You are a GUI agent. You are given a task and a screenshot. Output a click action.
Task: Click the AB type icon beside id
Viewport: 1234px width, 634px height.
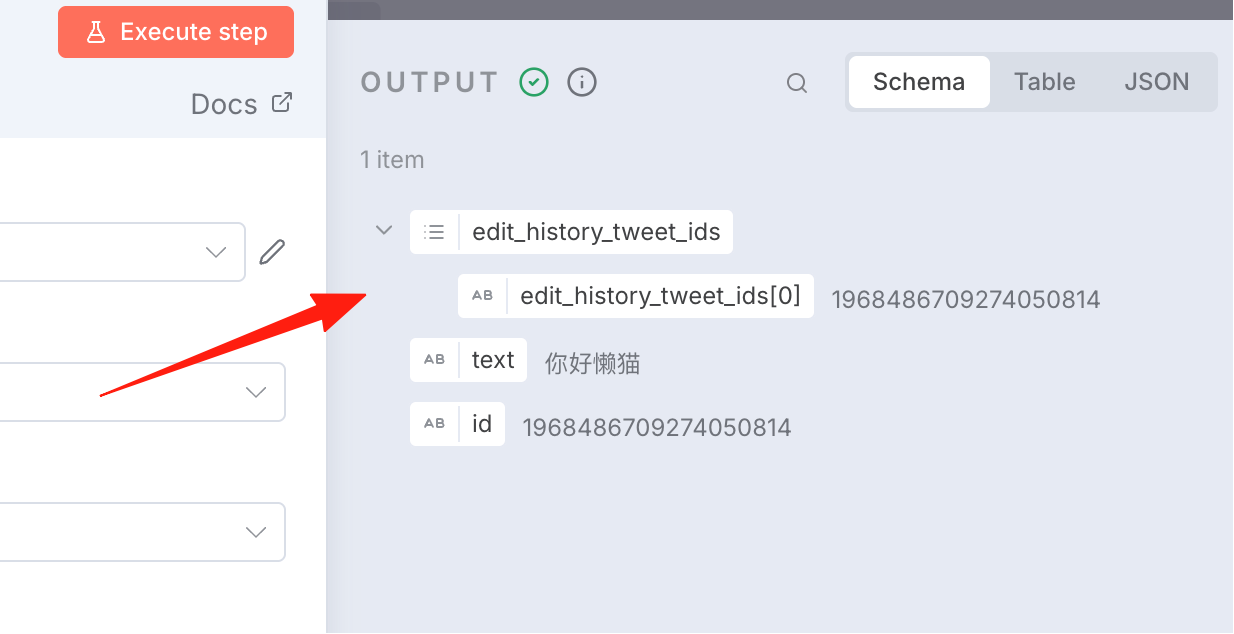pos(434,424)
